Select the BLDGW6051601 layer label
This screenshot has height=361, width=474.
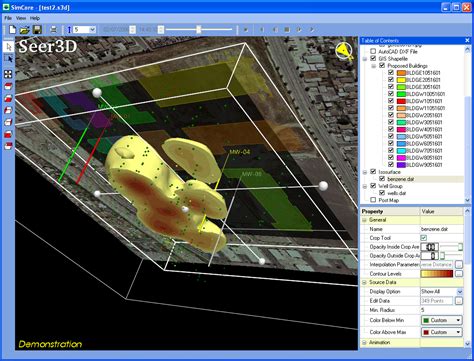click(424, 144)
